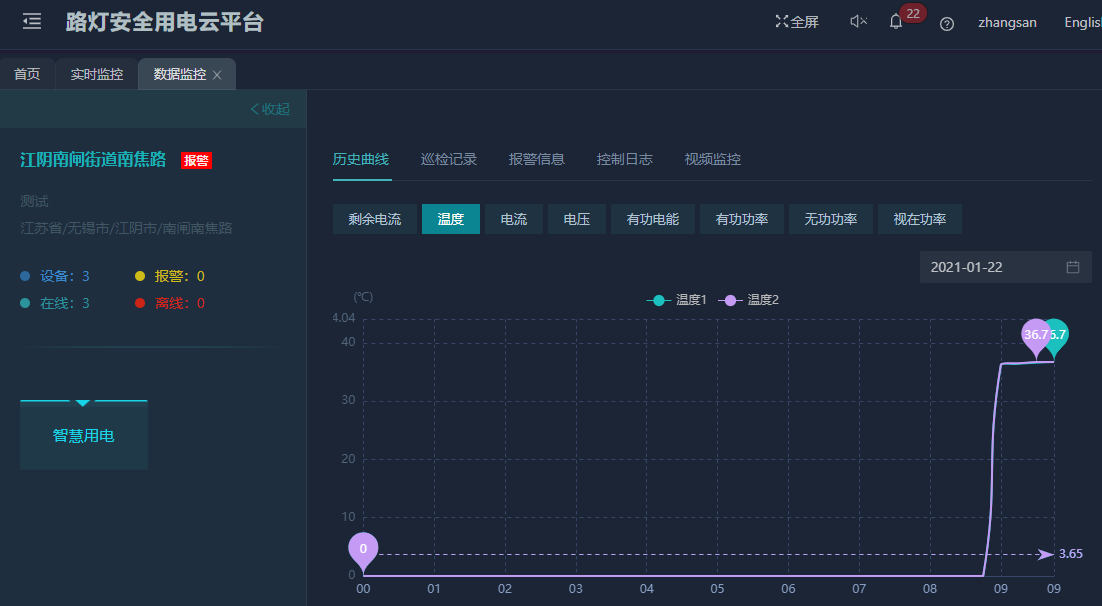Toggle the 温度2 legend series
The width and height of the screenshot is (1102, 606).
pos(749,300)
